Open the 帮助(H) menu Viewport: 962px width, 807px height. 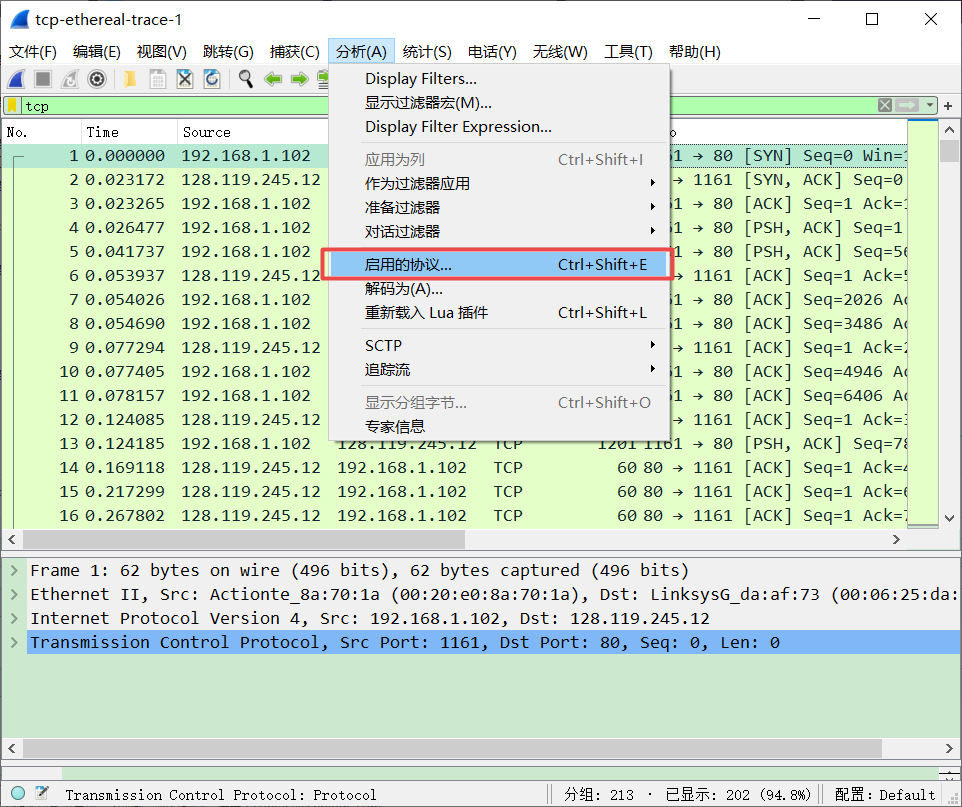pyautogui.click(x=695, y=52)
